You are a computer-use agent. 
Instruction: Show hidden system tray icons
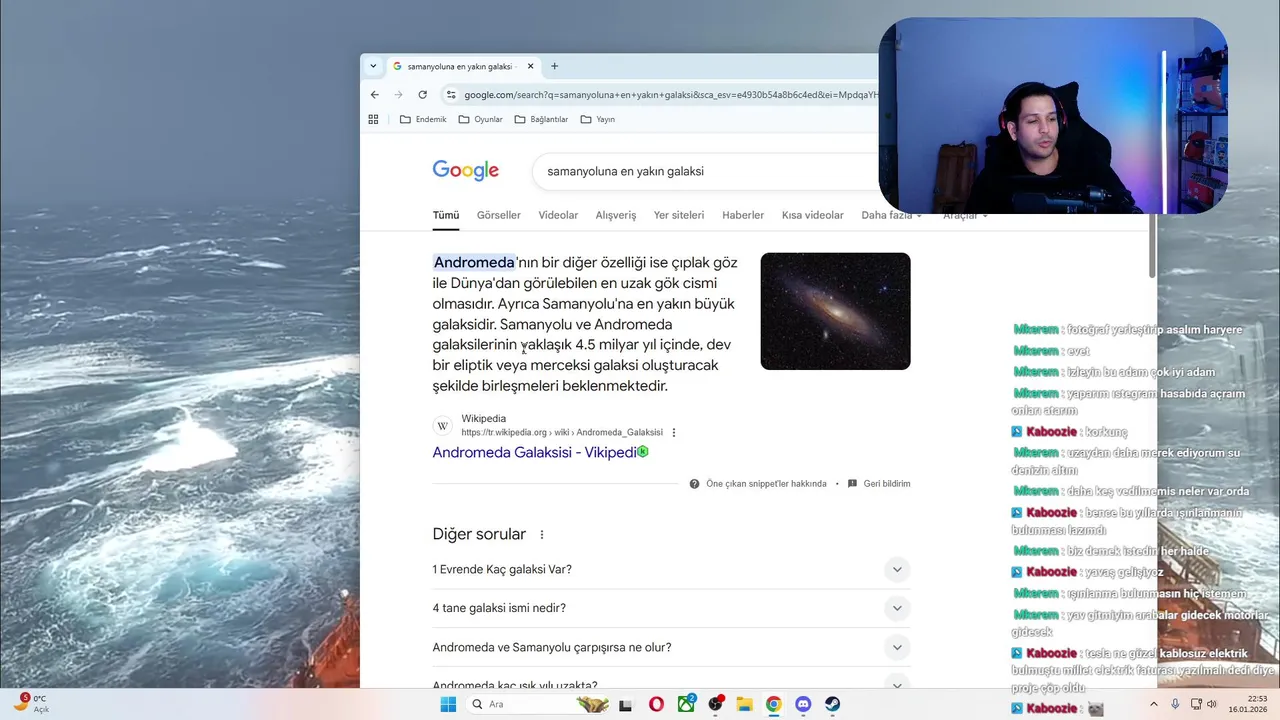1153,704
